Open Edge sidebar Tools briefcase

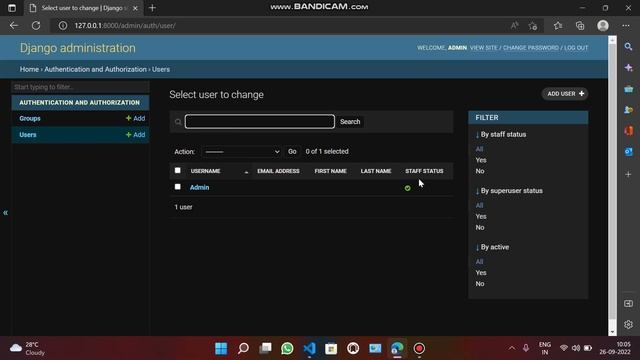point(629,89)
